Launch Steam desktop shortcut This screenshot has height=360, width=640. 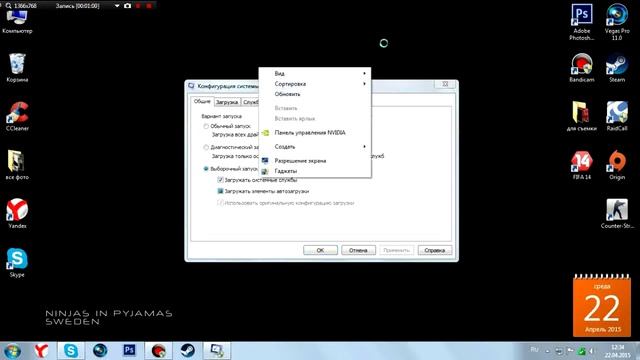pyautogui.click(x=617, y=68)
